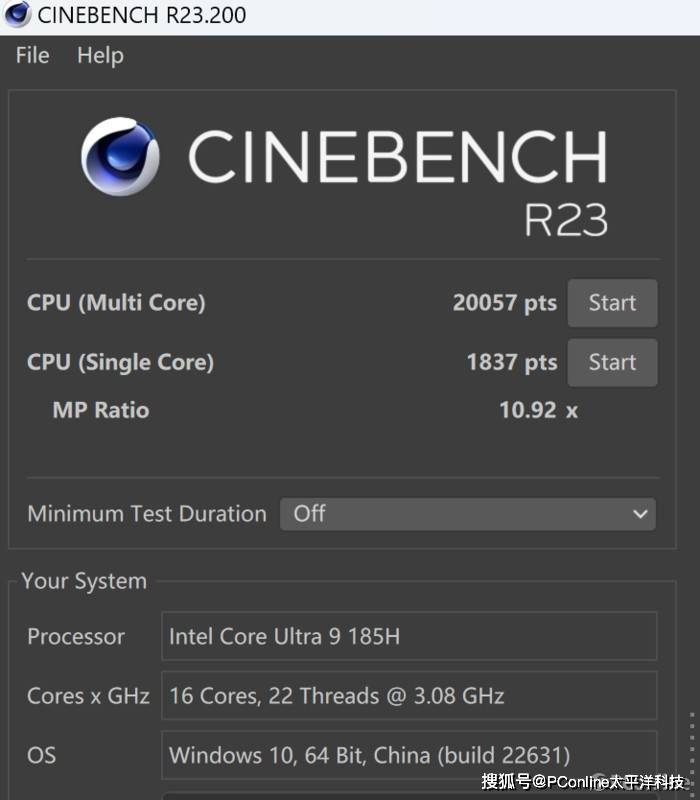Select the 1837 pts single core score

[511, 362]
